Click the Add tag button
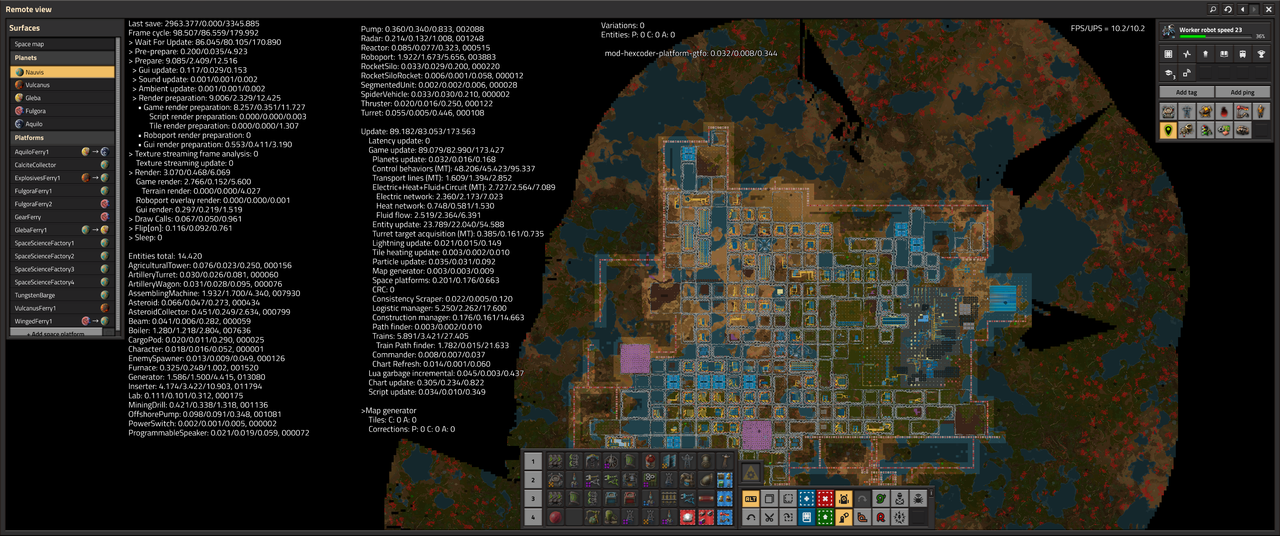 click(x=1187, y=92)
